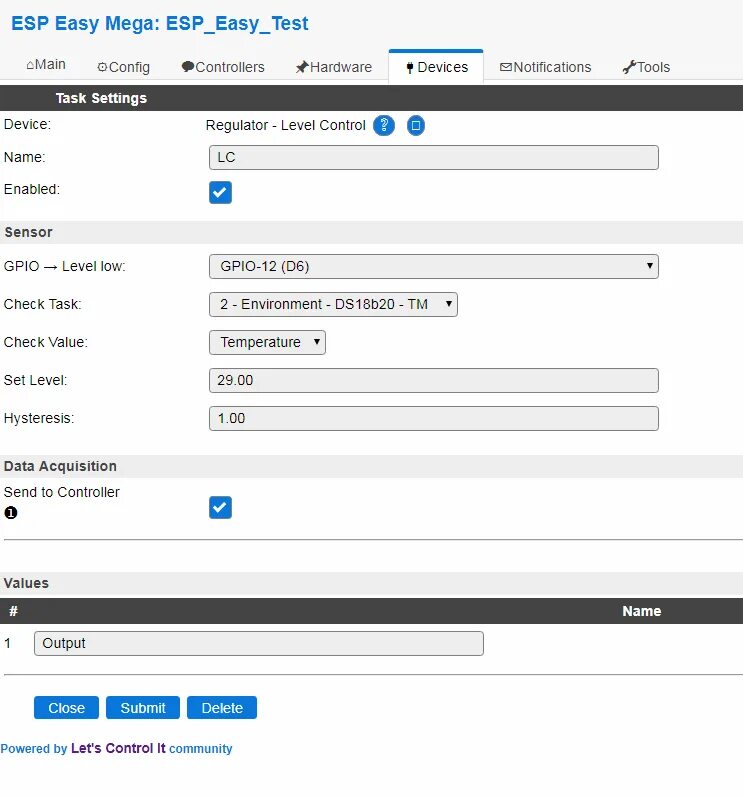This screenshot has width=743, height=797.
Task: Follow the Let's Control It link
Action: 118,748
